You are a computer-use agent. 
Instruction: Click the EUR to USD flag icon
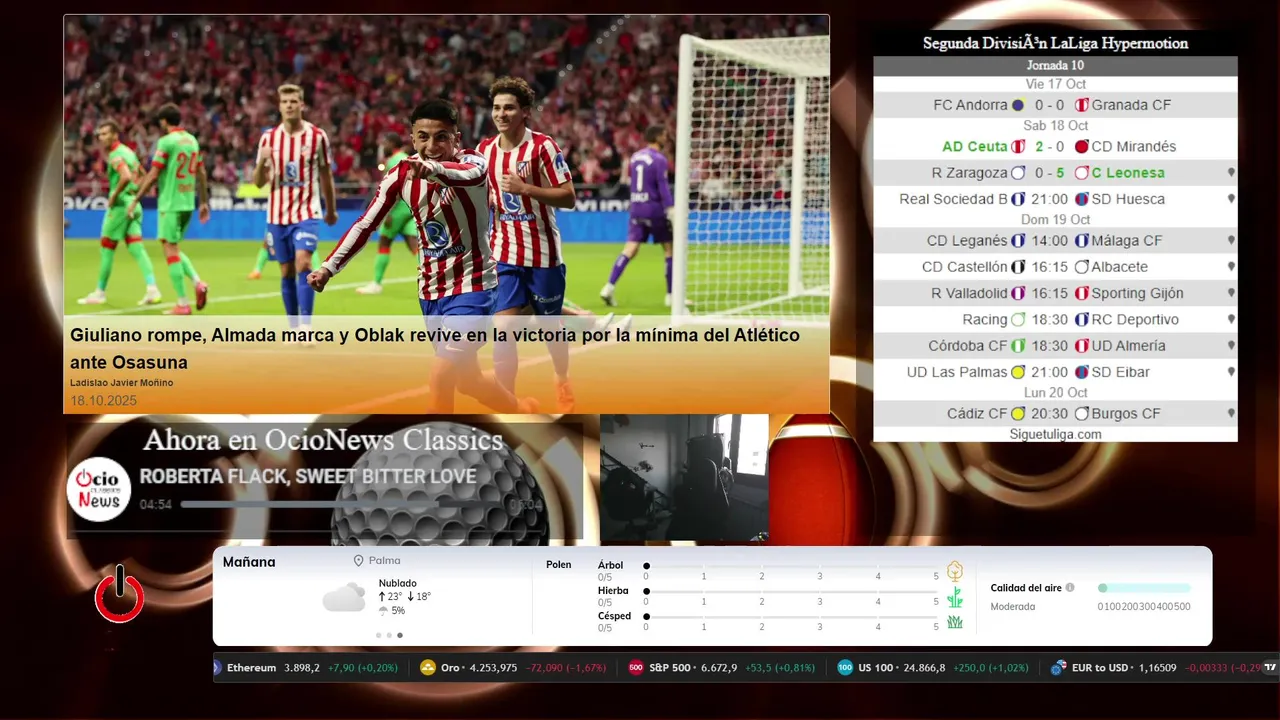1058,668
